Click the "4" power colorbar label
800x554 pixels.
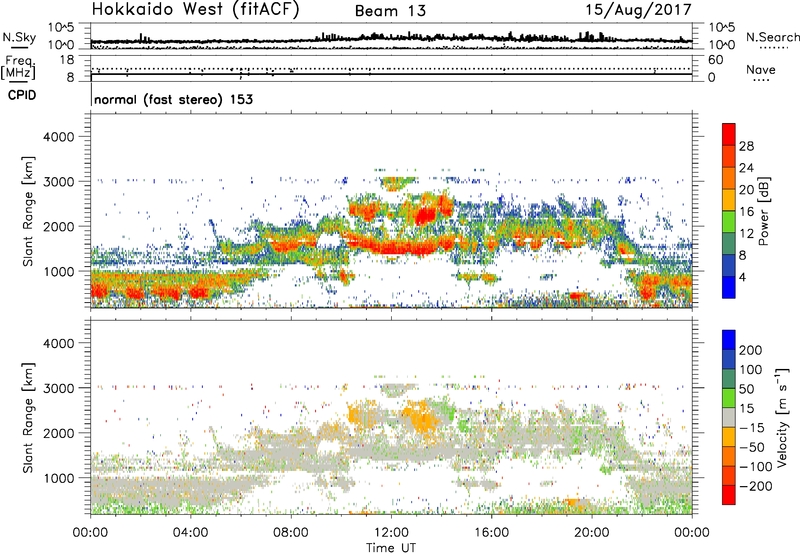pyautogui.click(x=742, y=277)
